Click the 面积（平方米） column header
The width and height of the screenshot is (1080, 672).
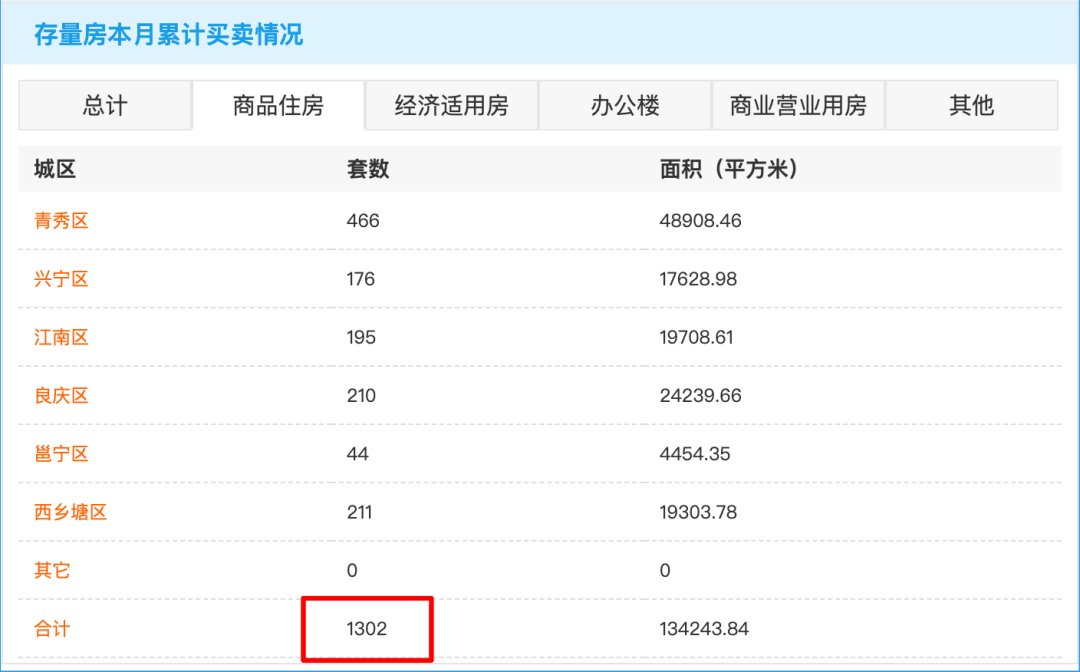(x=729, y=169)
